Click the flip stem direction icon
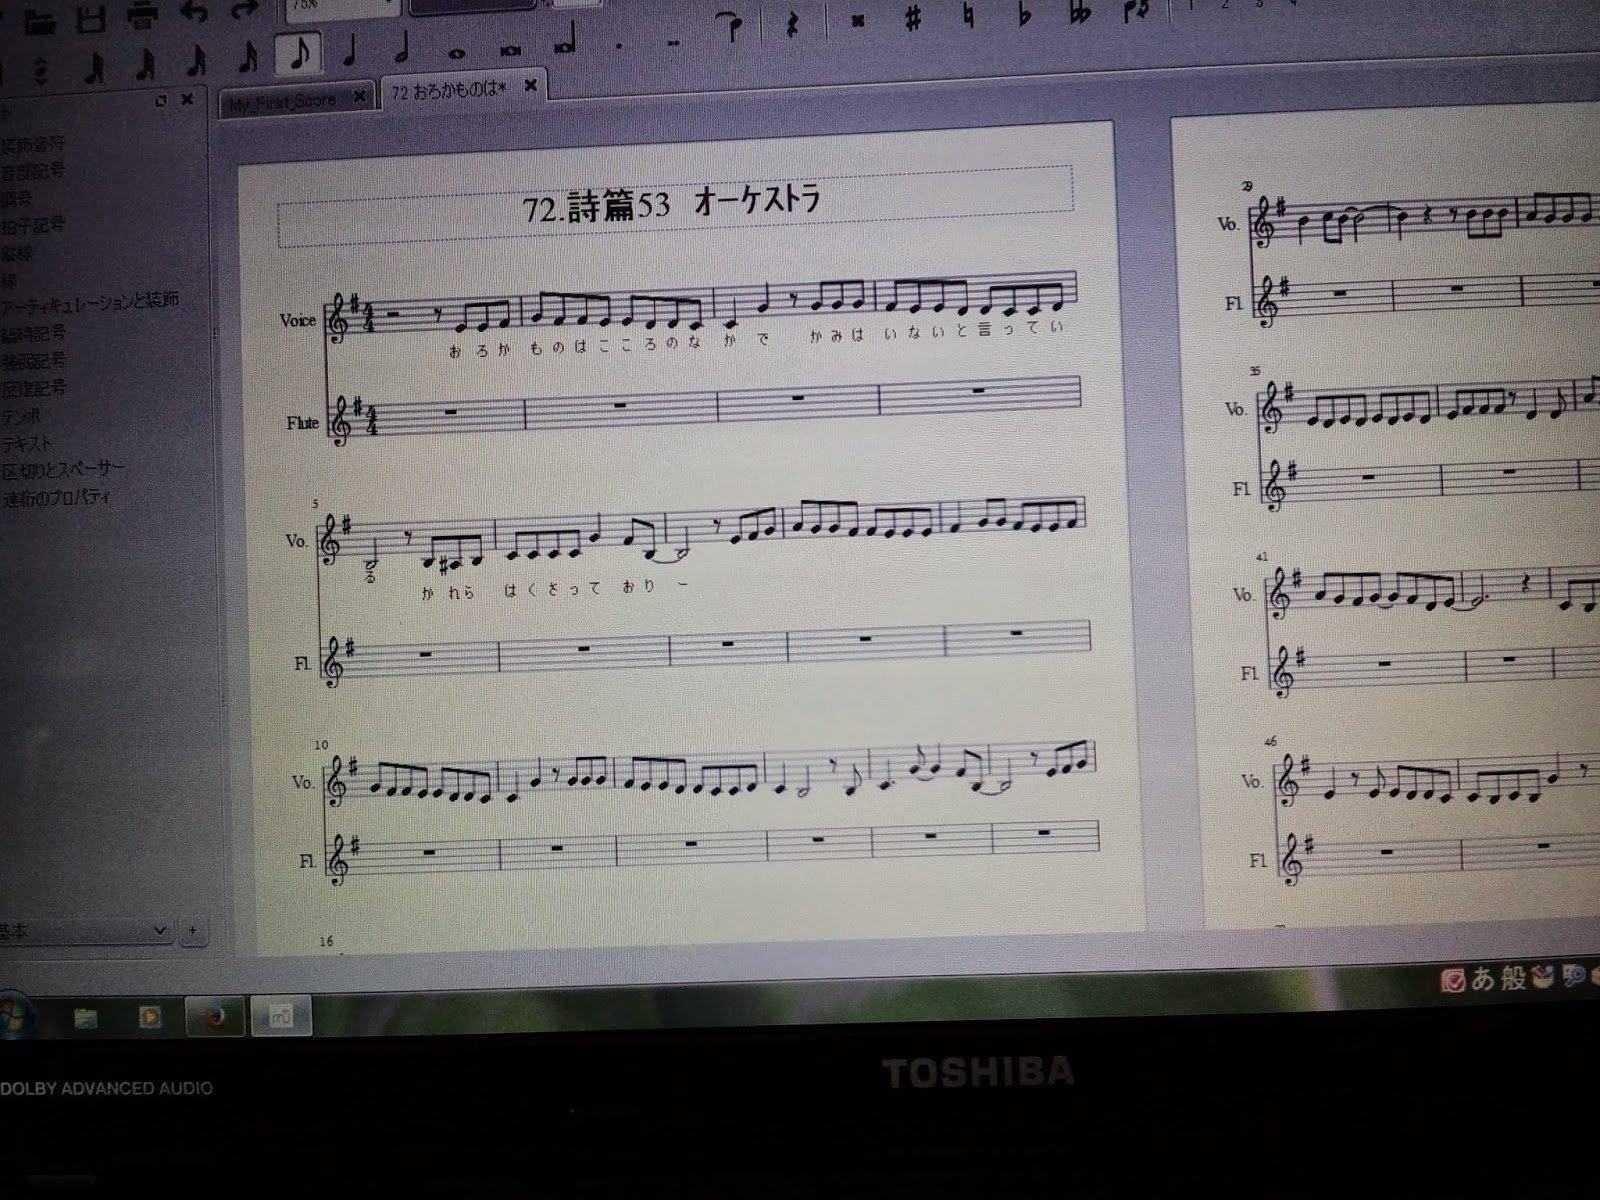The height and width of the screenshot is (1200, 1600). click(x=1137, y=10)
